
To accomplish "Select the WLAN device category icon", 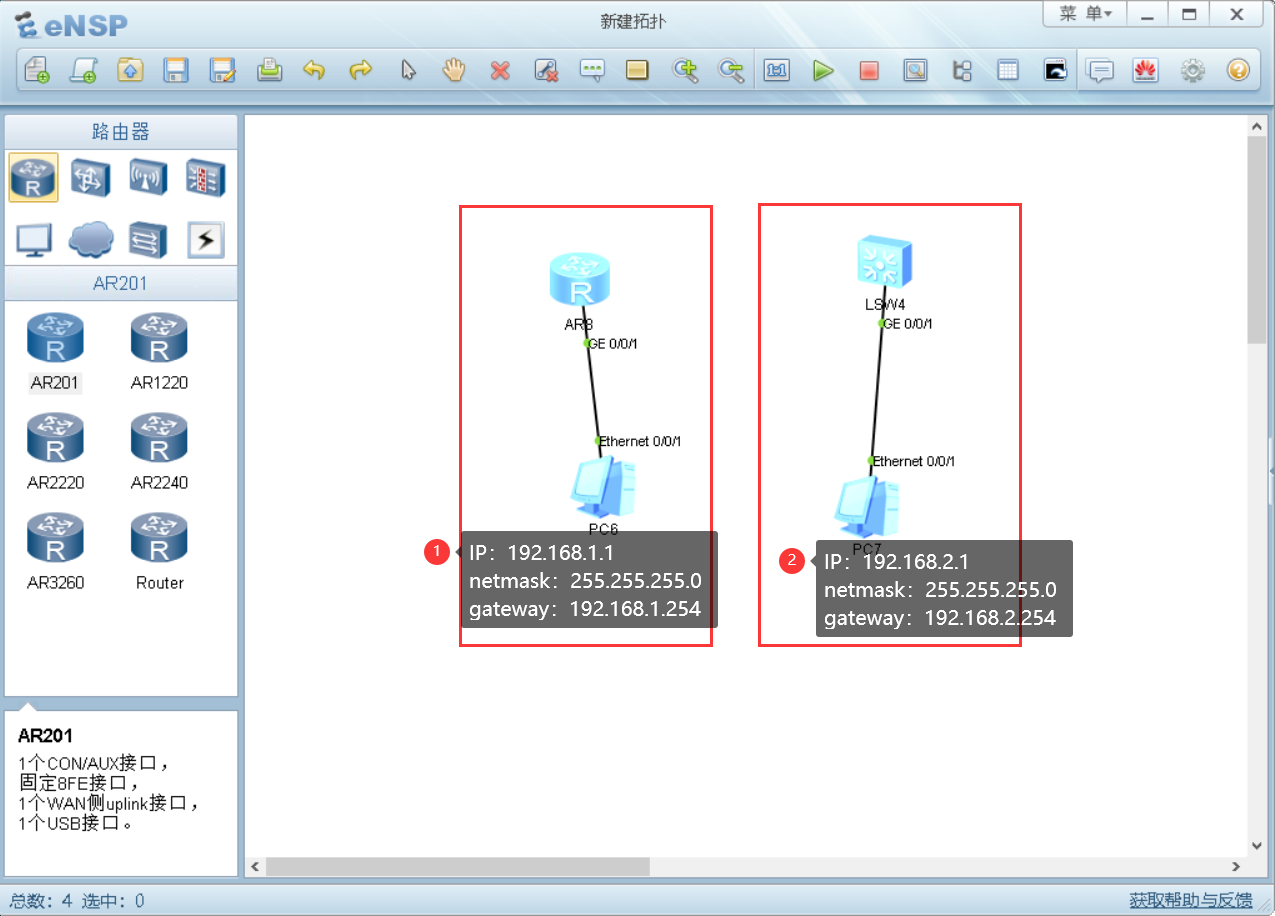I will (x=148, y=178).
